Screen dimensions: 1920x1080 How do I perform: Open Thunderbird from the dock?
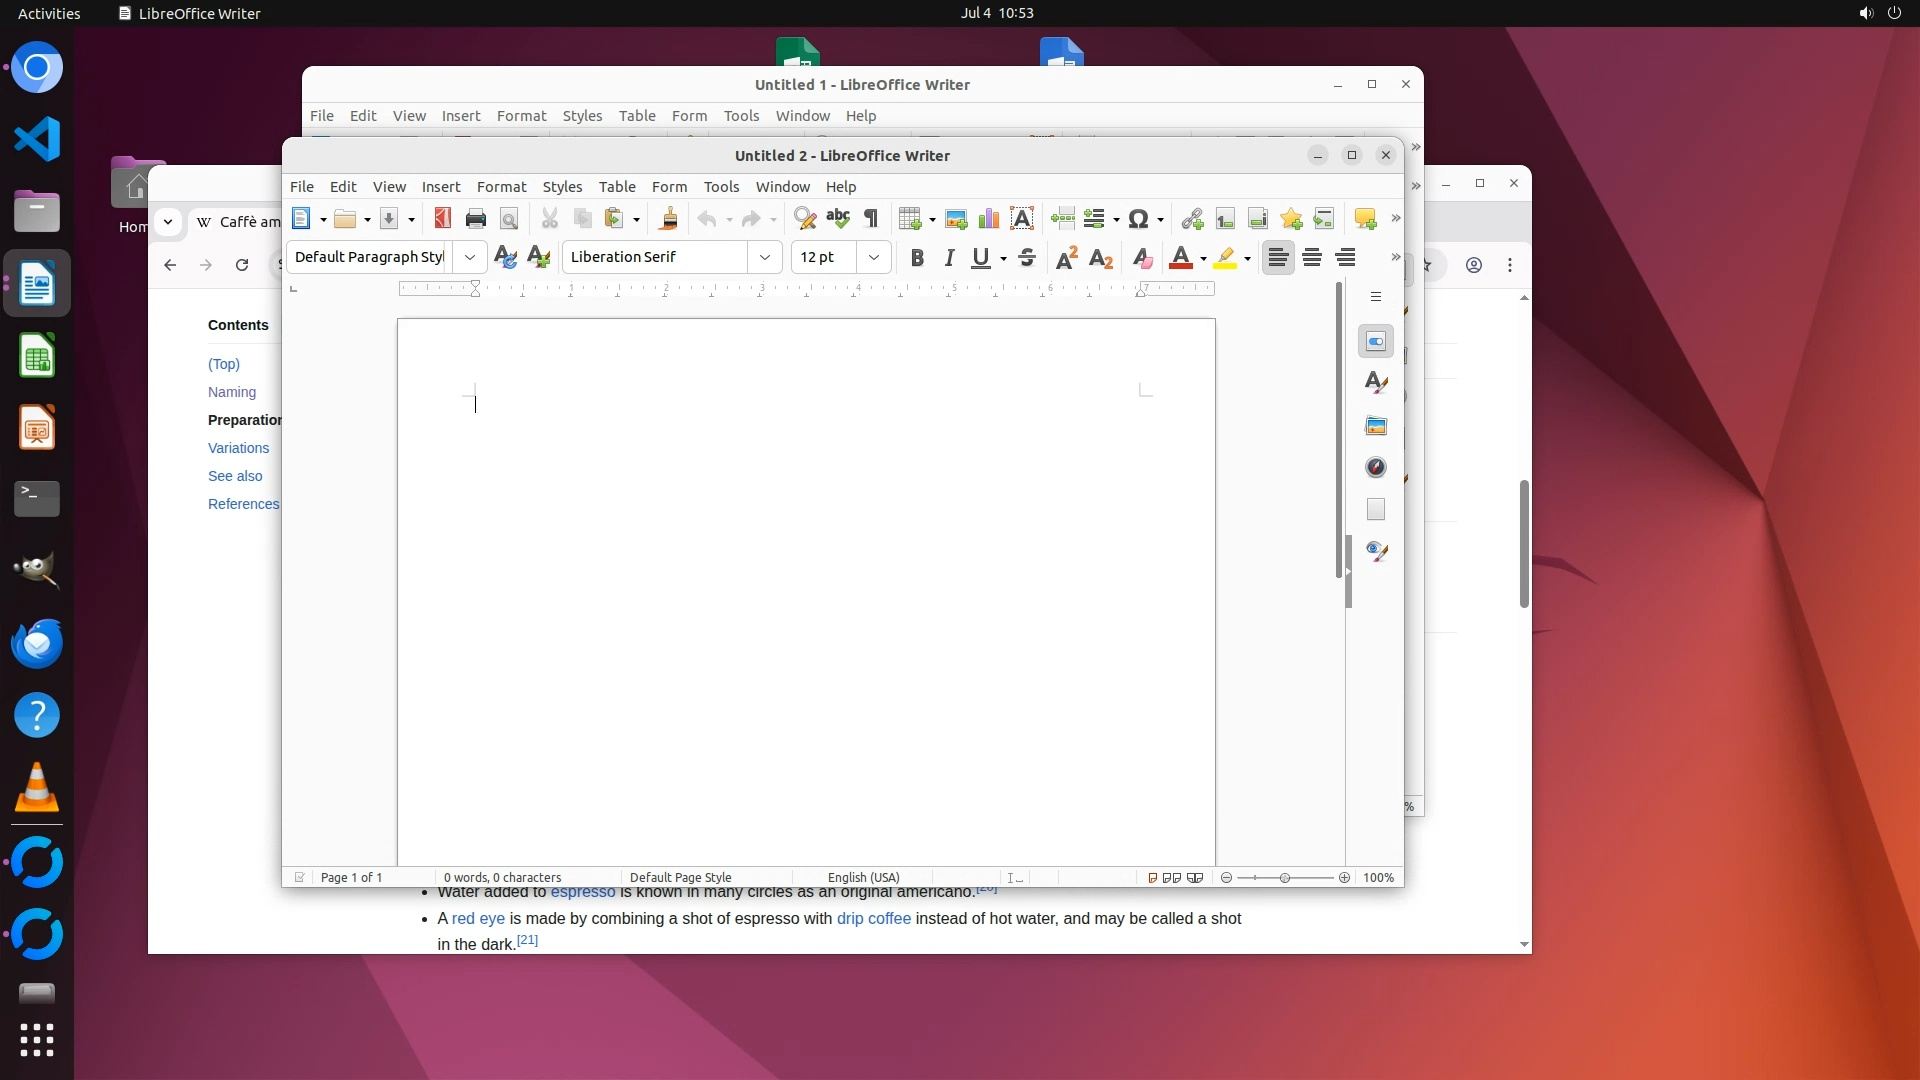[x=37, y=643]
